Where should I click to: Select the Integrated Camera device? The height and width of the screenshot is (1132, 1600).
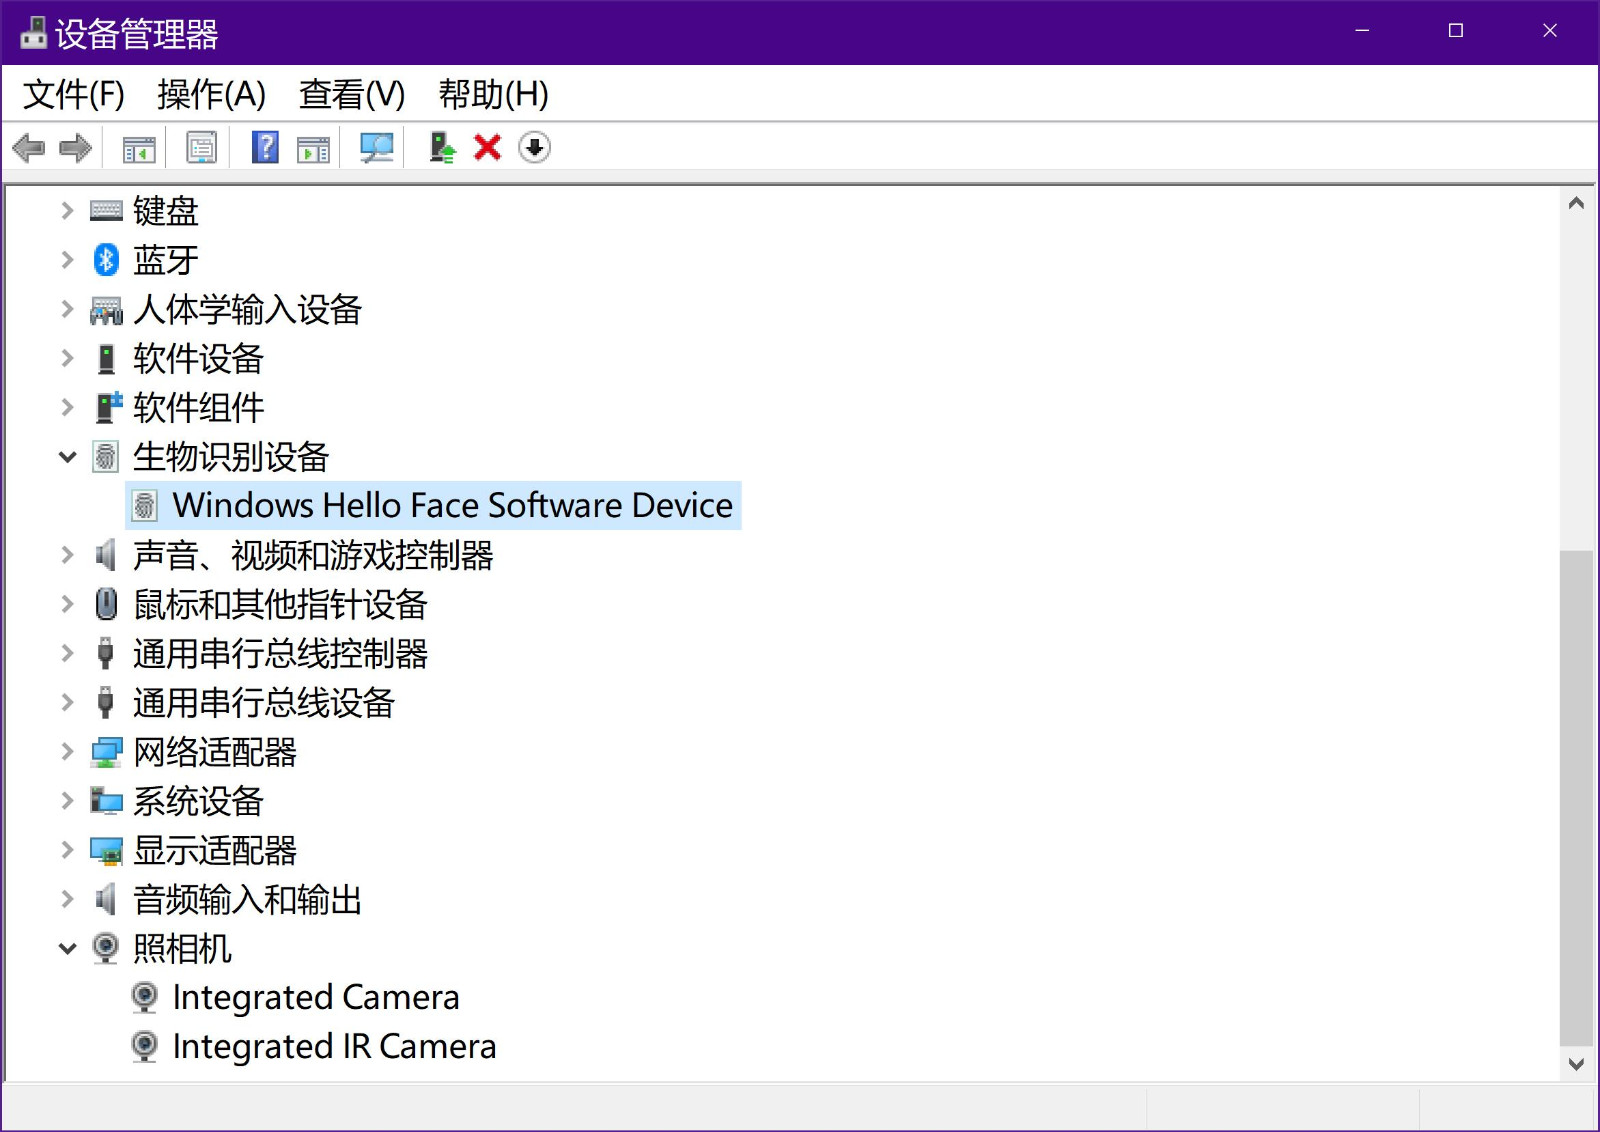pyautogui.click(x=316, y=997)
